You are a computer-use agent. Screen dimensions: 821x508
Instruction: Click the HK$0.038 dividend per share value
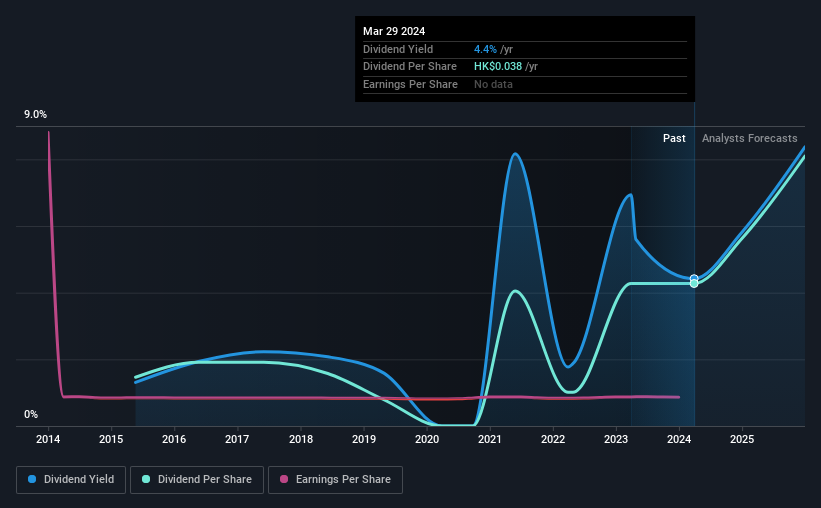[498, 67]
